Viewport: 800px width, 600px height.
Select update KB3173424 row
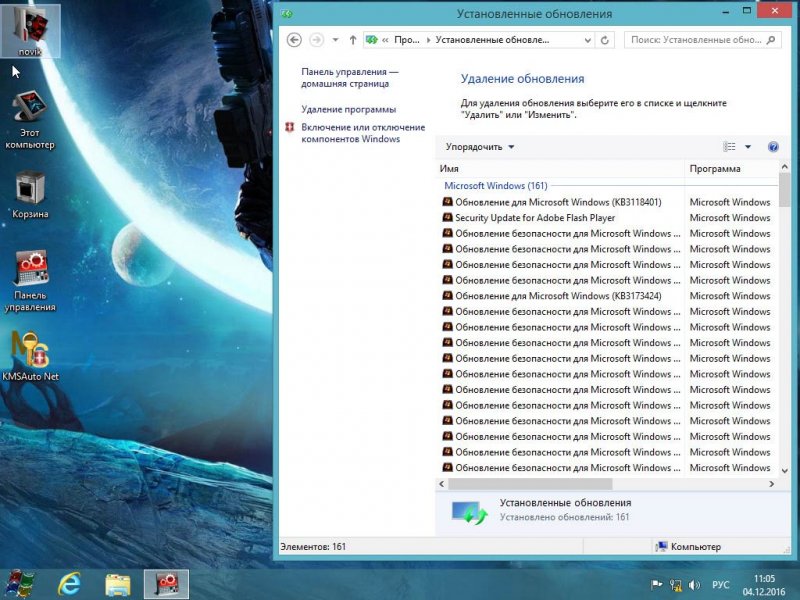pos(607,296)
